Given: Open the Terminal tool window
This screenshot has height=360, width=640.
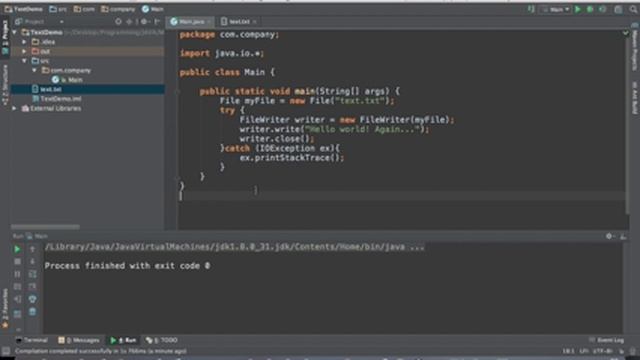Looking at the screenshot, I should click(x=32, y=340).
